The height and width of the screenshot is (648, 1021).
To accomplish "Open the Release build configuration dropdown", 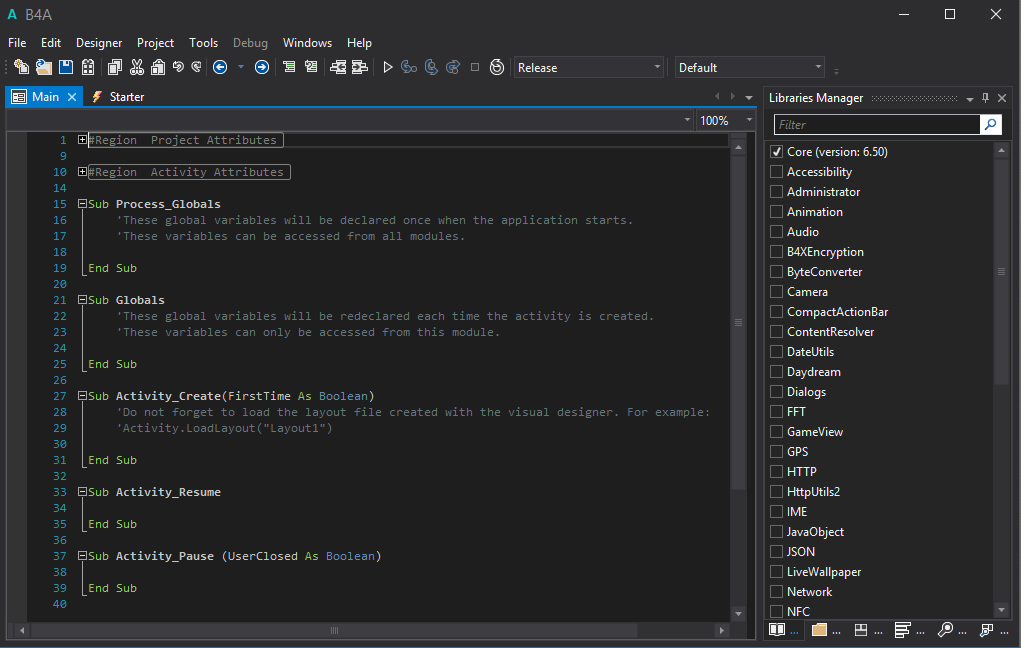I will 589,67.
